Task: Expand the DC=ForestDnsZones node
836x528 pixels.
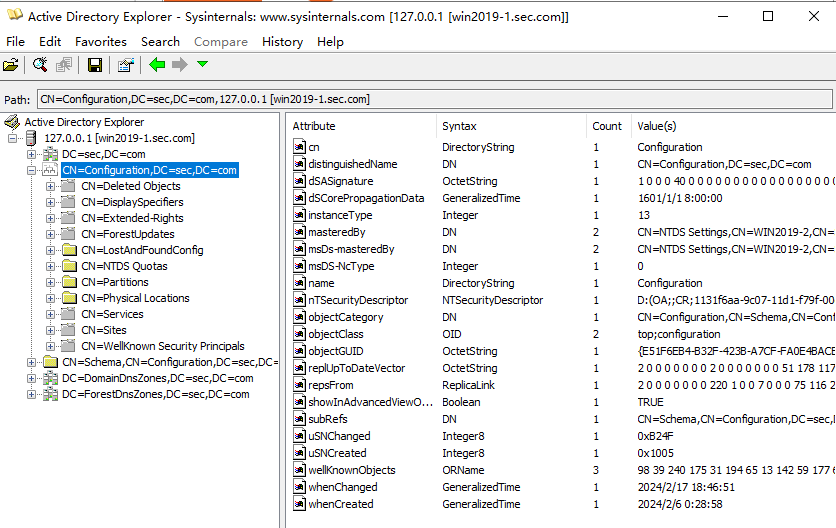Action: [x=32, y=394]
